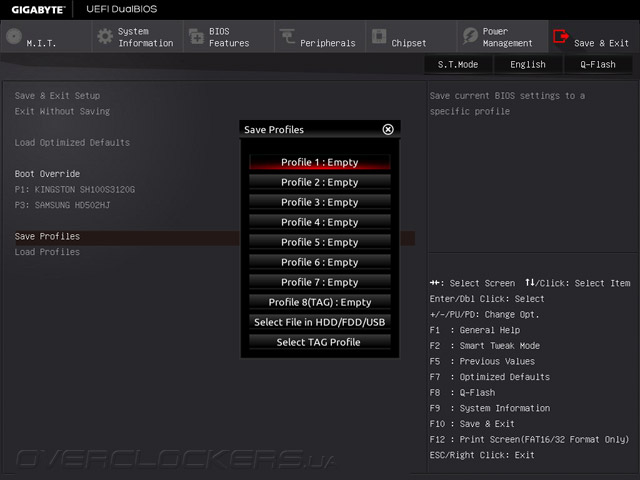
Task: Open the Peripherals tab
Action: pyautogui.click(x=320, y=37)
